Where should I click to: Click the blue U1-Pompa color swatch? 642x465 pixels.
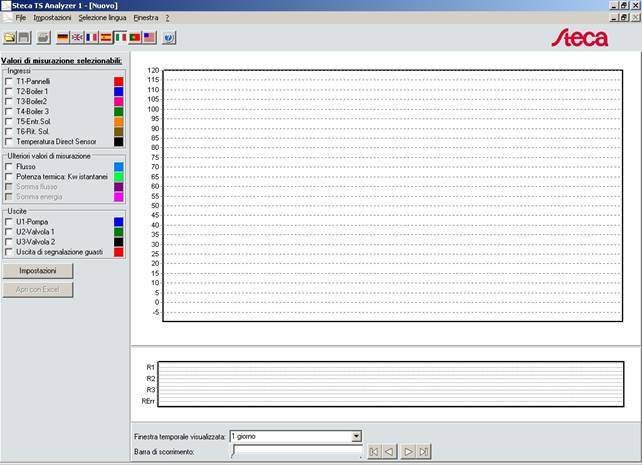[118, 222]
